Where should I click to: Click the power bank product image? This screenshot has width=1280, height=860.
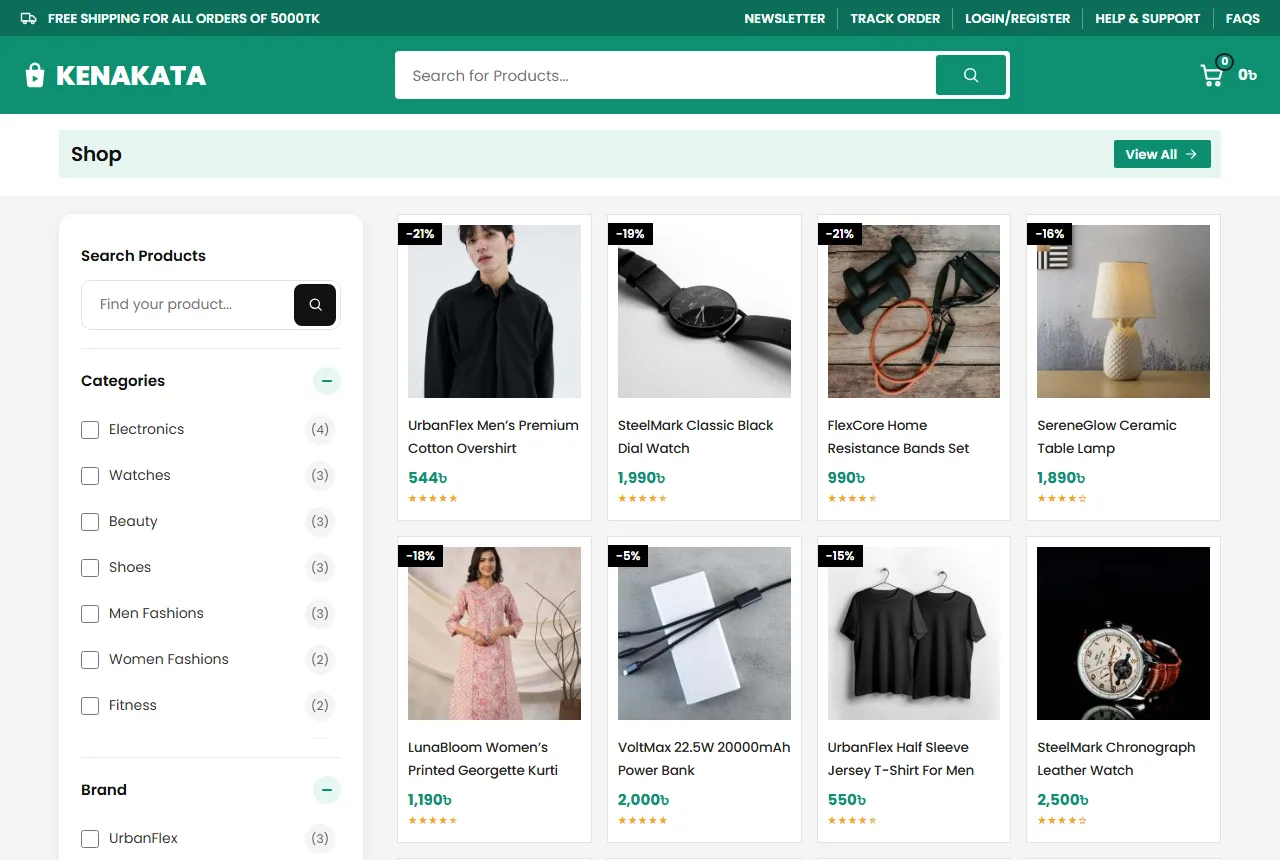click(704, 633)
